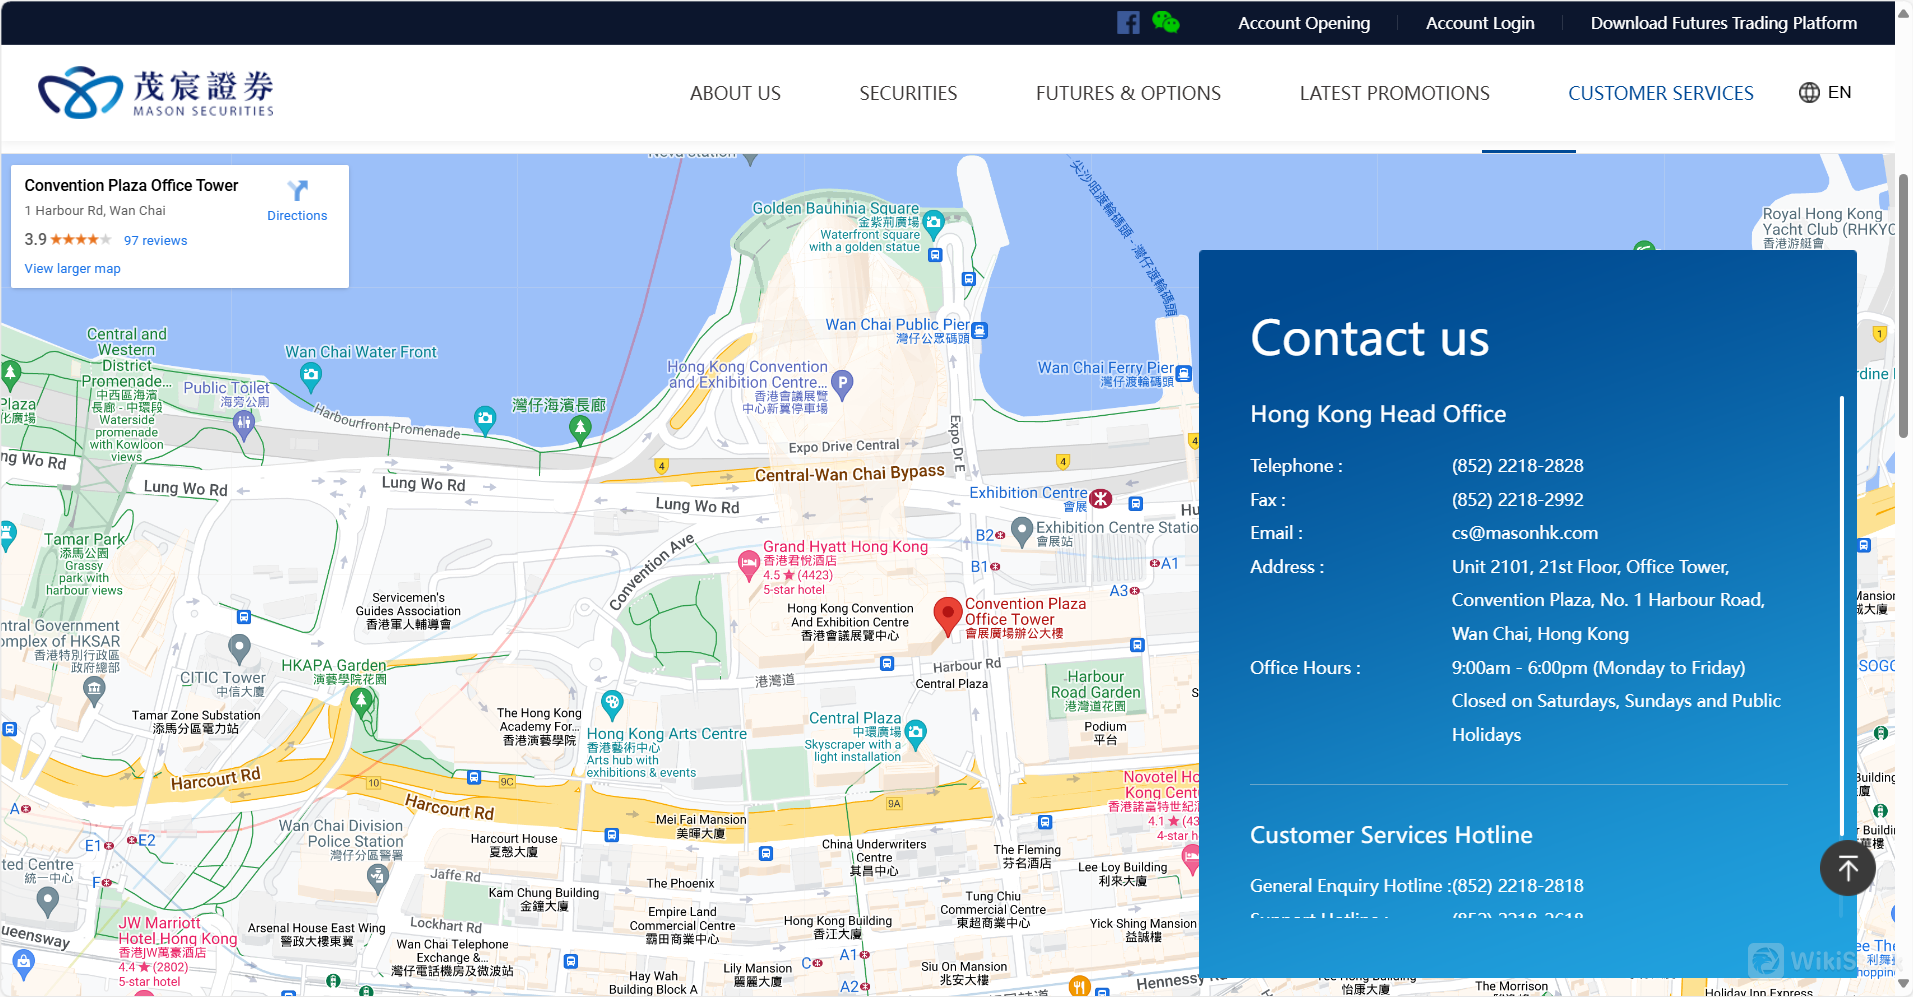Open the 97 reviews link
1913x997 pixels.
click(155, 240)
